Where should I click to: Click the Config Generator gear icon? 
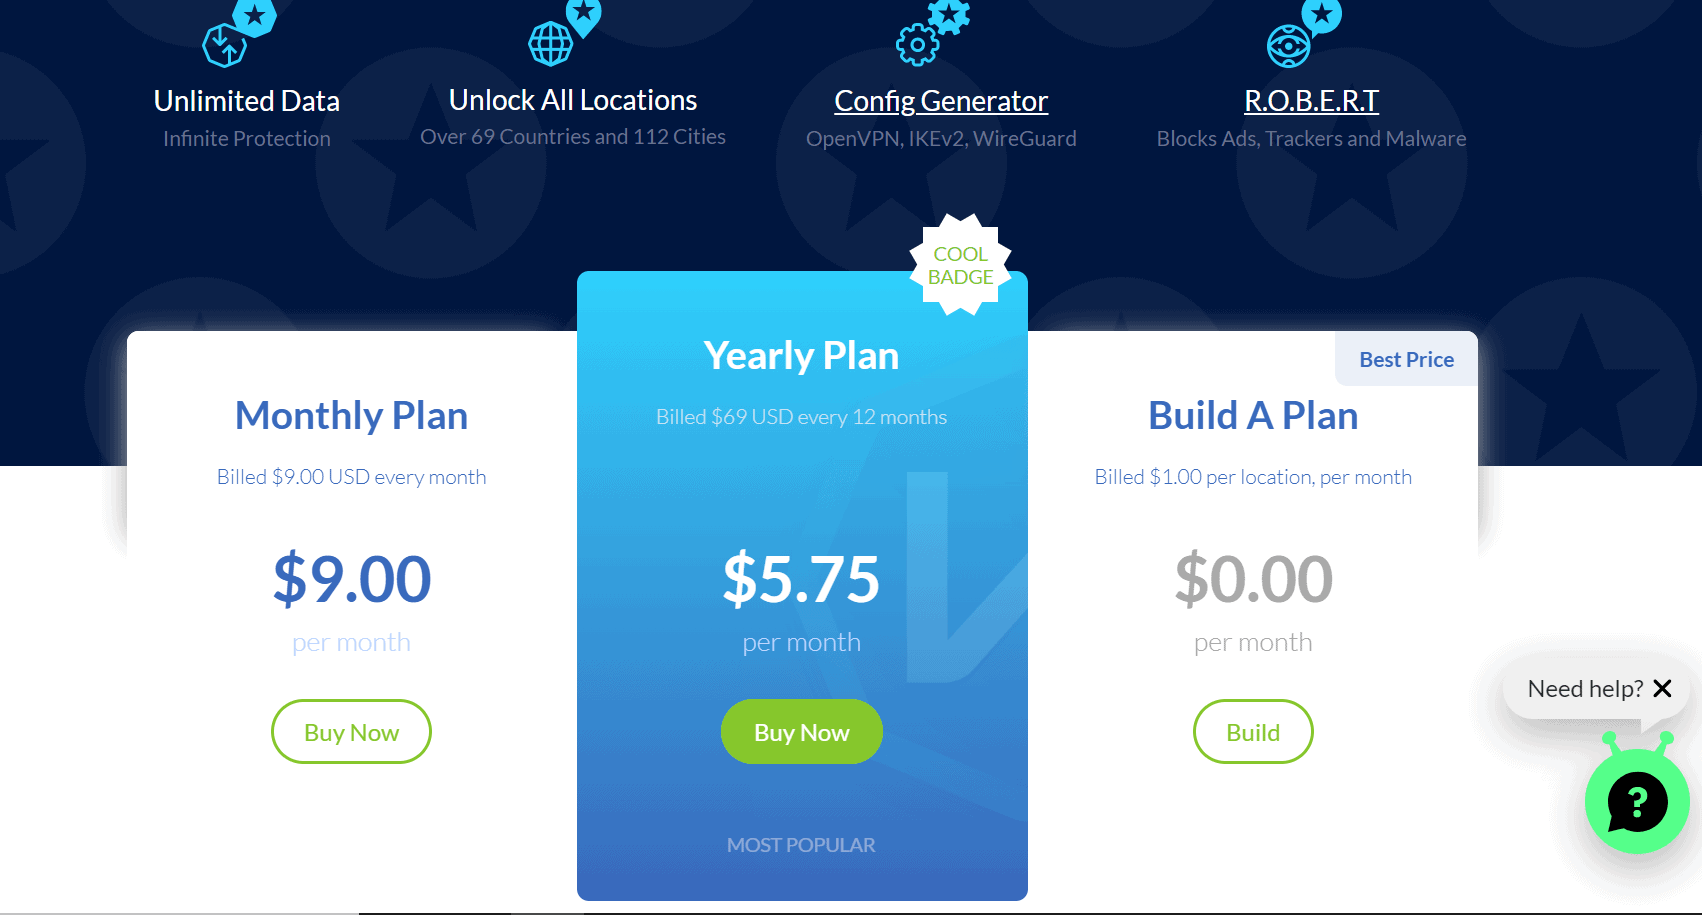coord(918,44)
